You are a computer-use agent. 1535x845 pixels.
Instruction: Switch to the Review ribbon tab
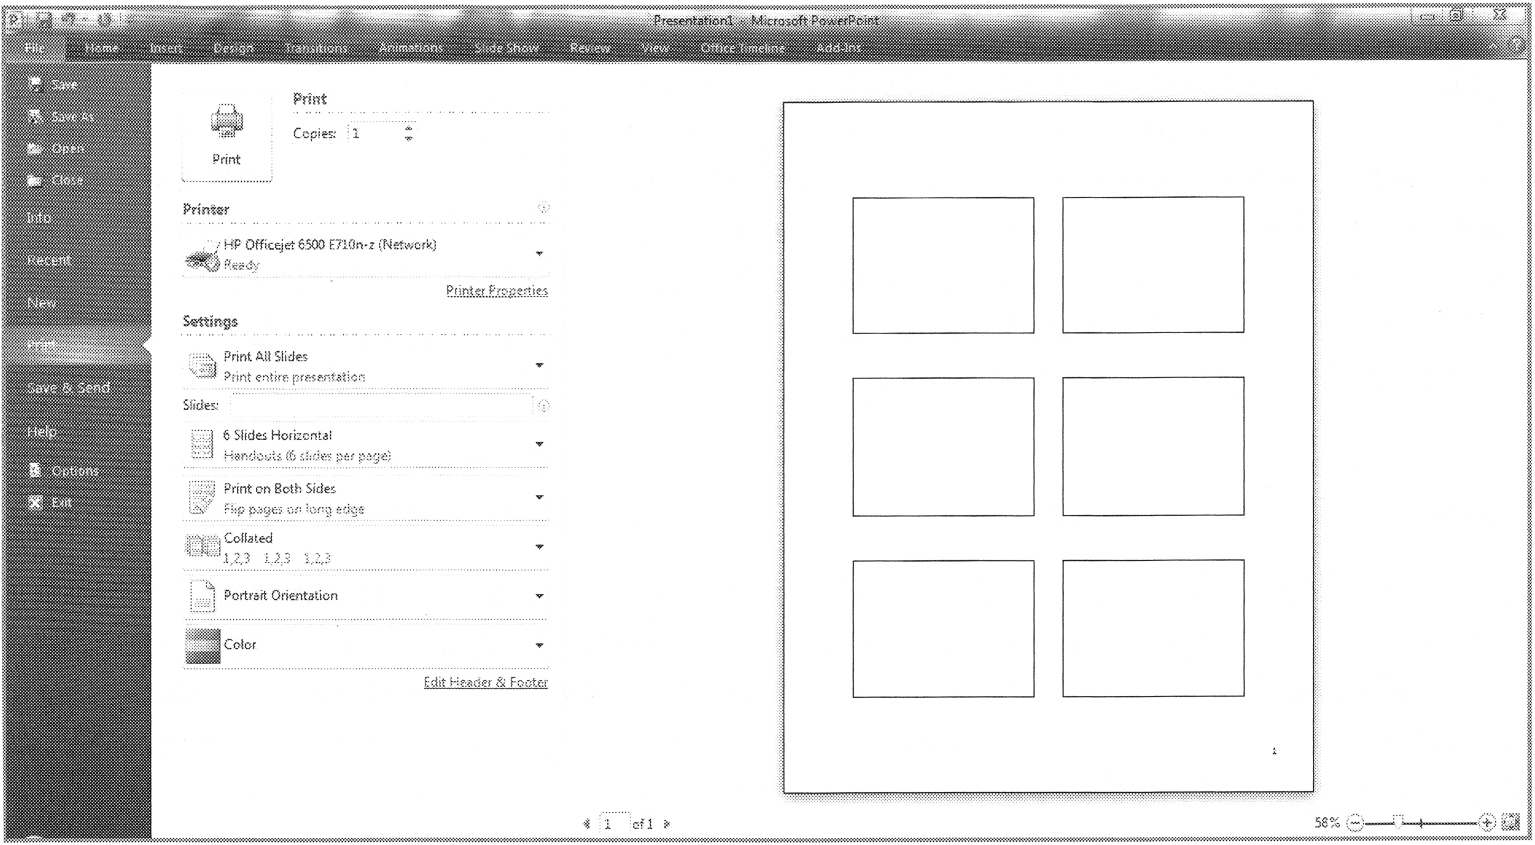click(x=590, y=48)
